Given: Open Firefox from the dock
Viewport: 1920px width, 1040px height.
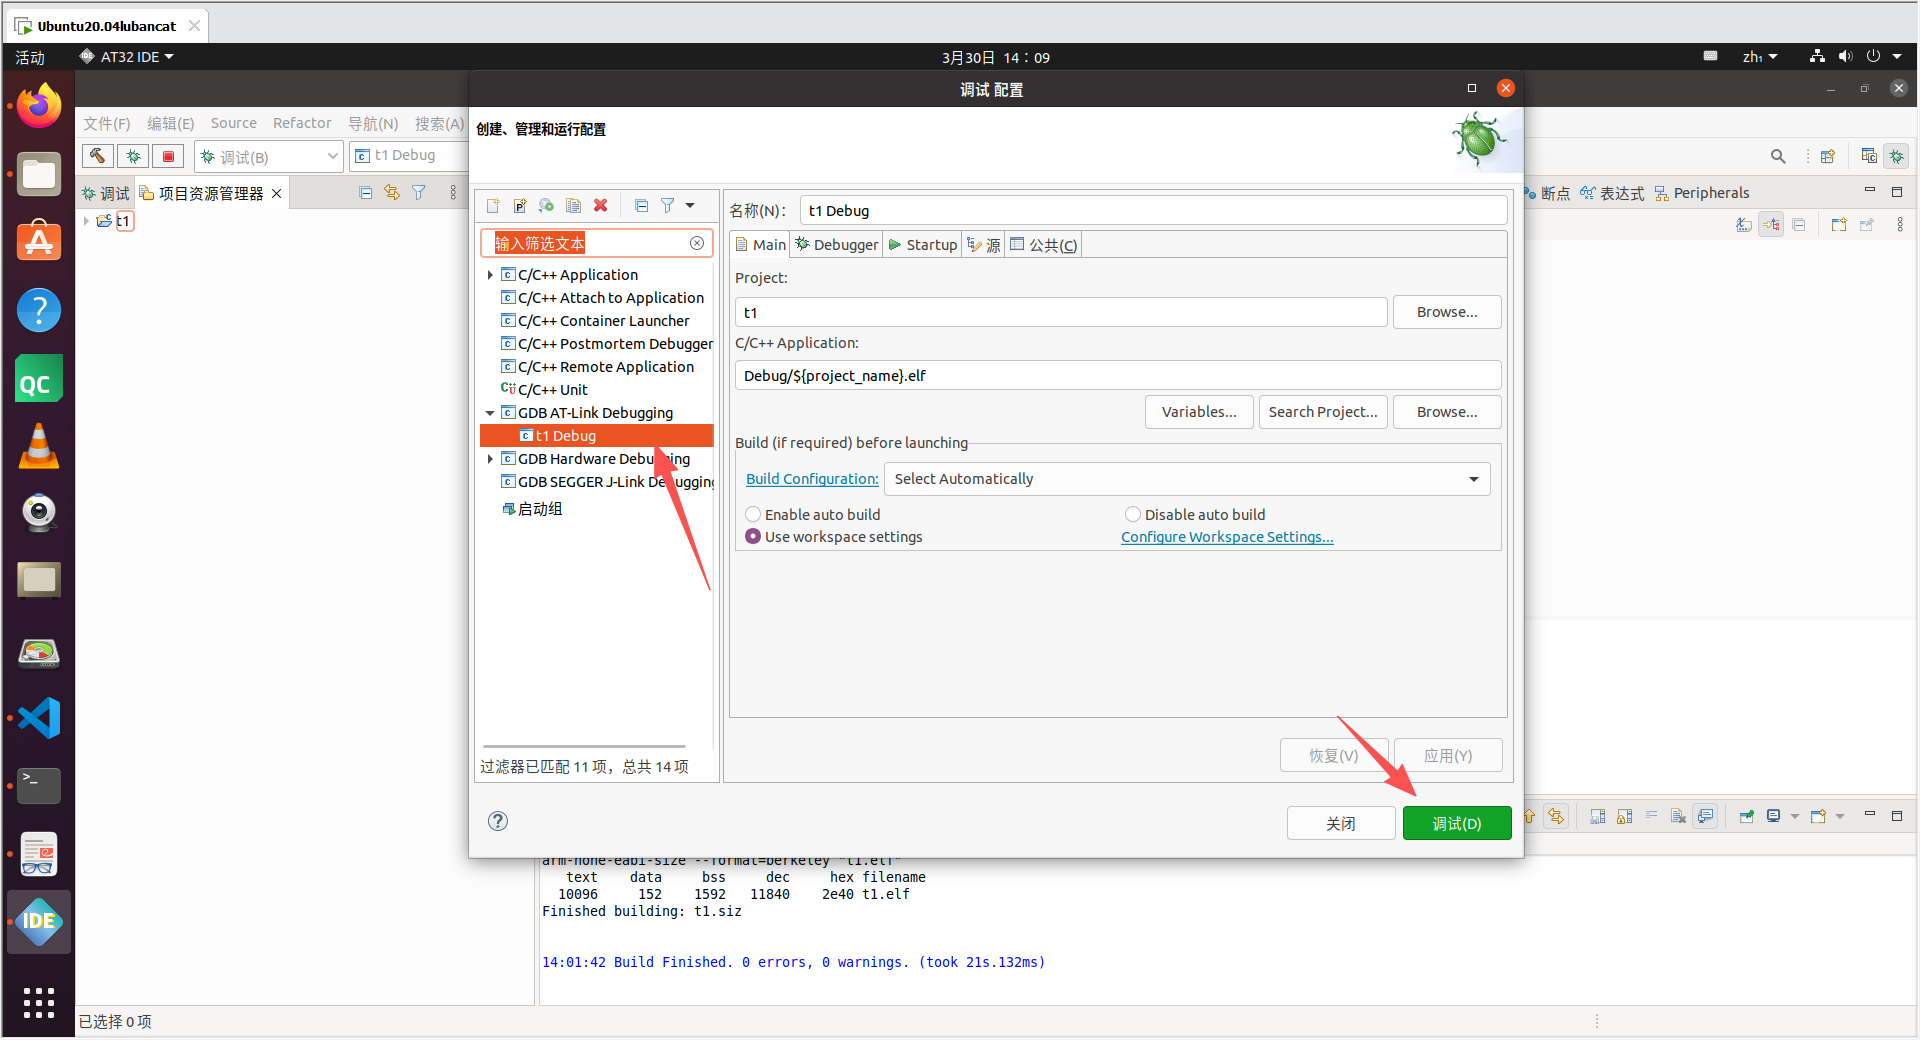Looking at the screenshot, I should pos(39,105).
